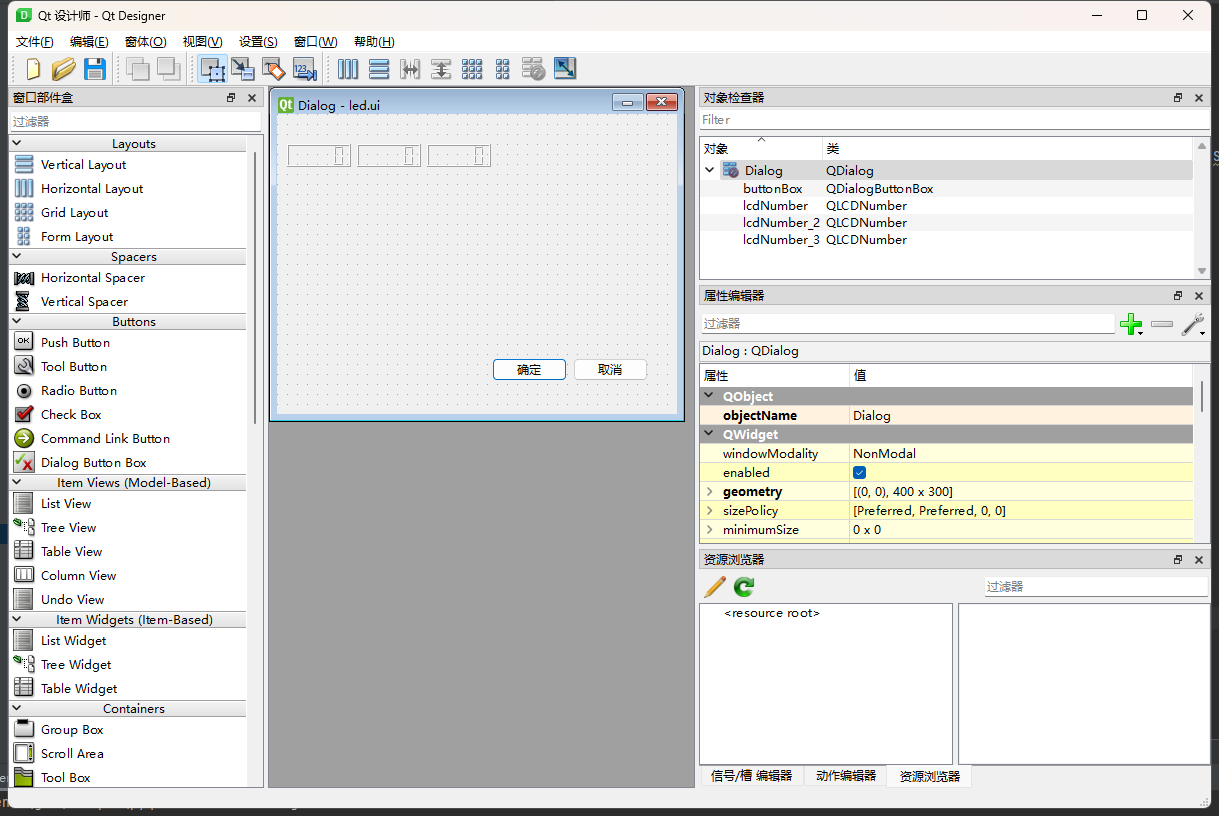
Task: Click resource browser 过滤器 field
Action: (1096, 587)
